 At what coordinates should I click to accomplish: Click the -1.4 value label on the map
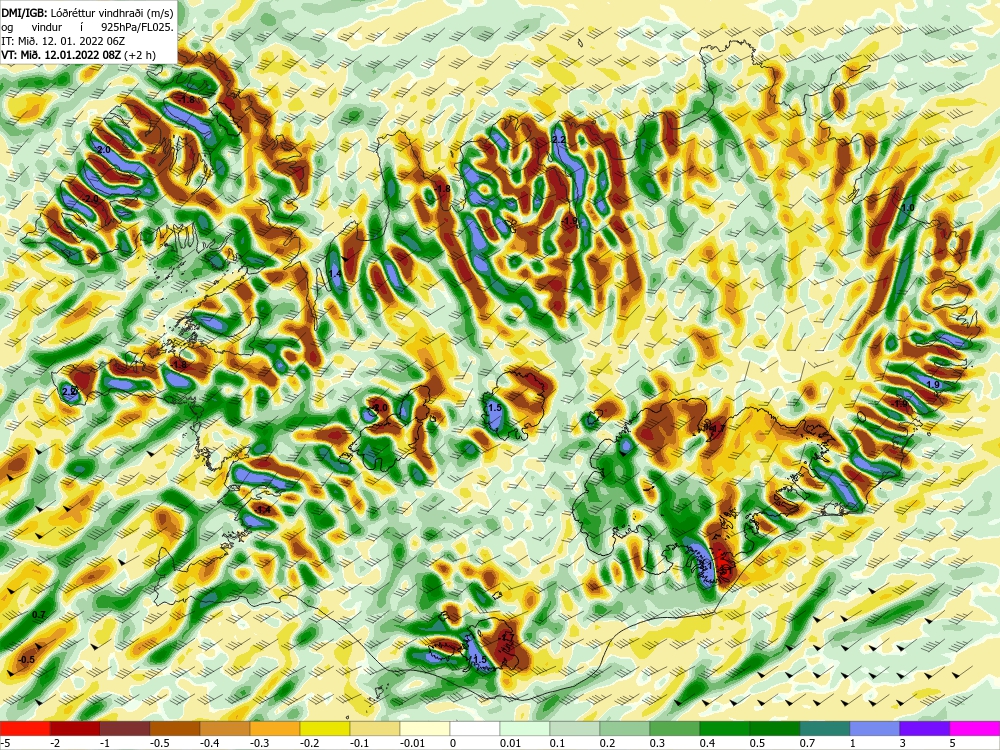263,510
